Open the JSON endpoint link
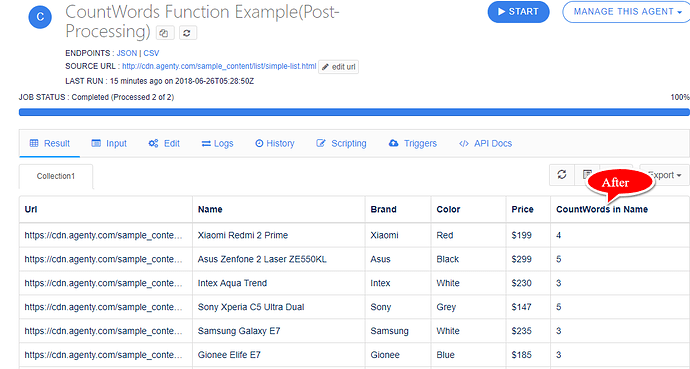This screenshot has width=690, height=369. pyautogui.click(x=127, y=53)
